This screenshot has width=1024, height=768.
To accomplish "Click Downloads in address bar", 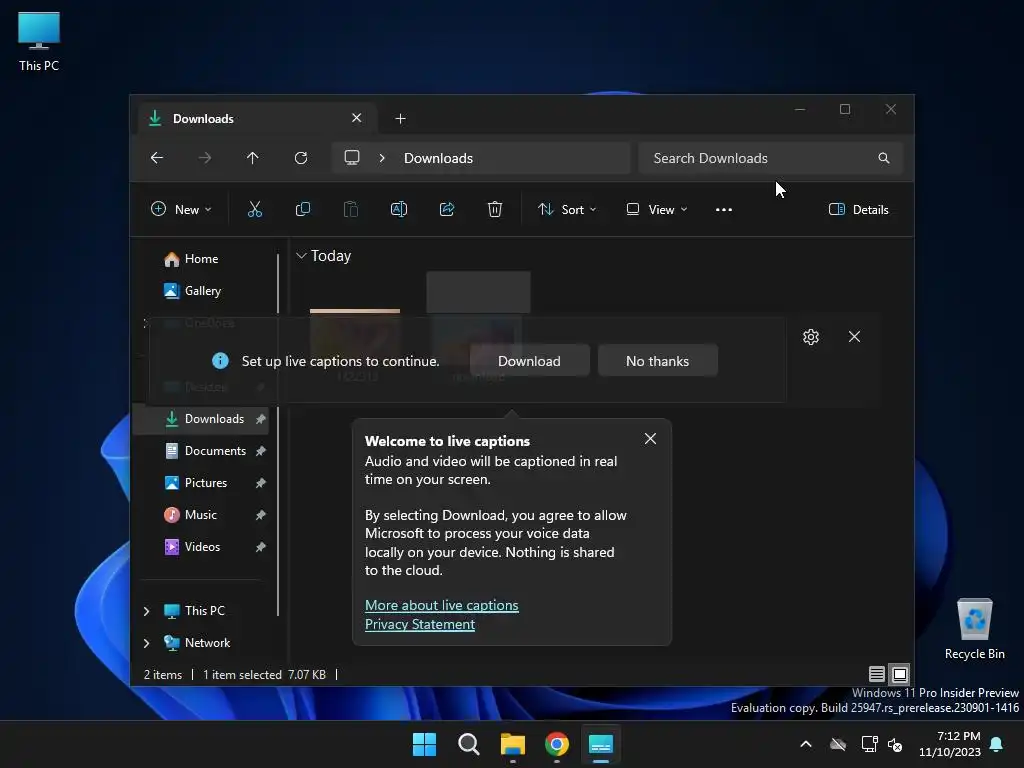I will (x=438, y=158).
